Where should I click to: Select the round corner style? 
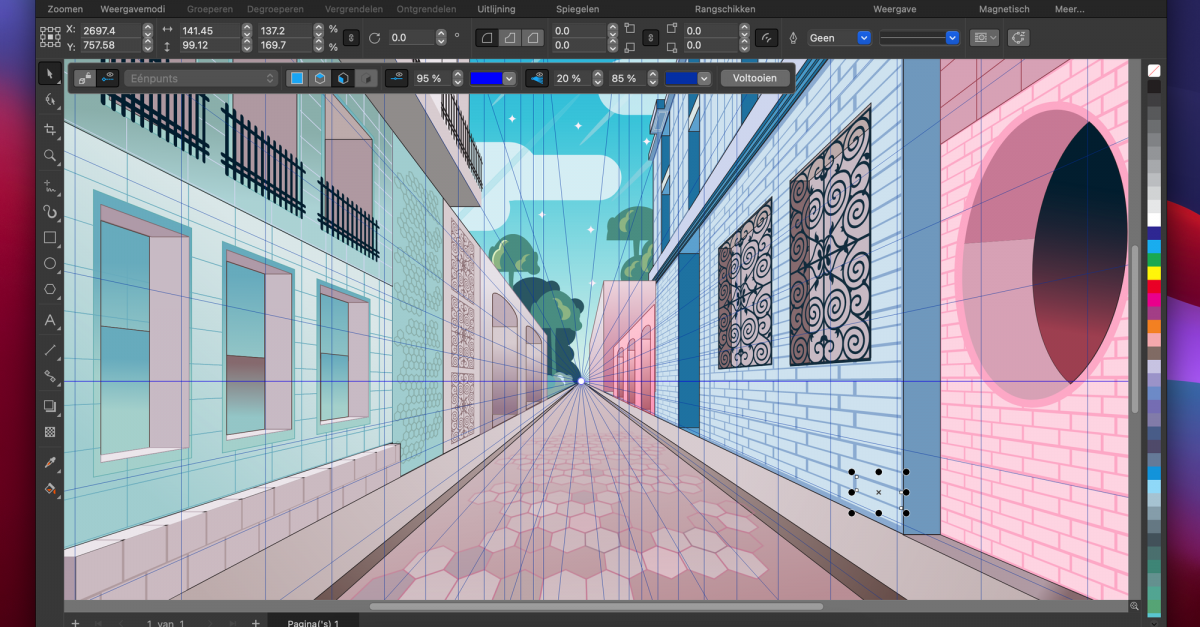pyautogui.click(x=486, y=37)
